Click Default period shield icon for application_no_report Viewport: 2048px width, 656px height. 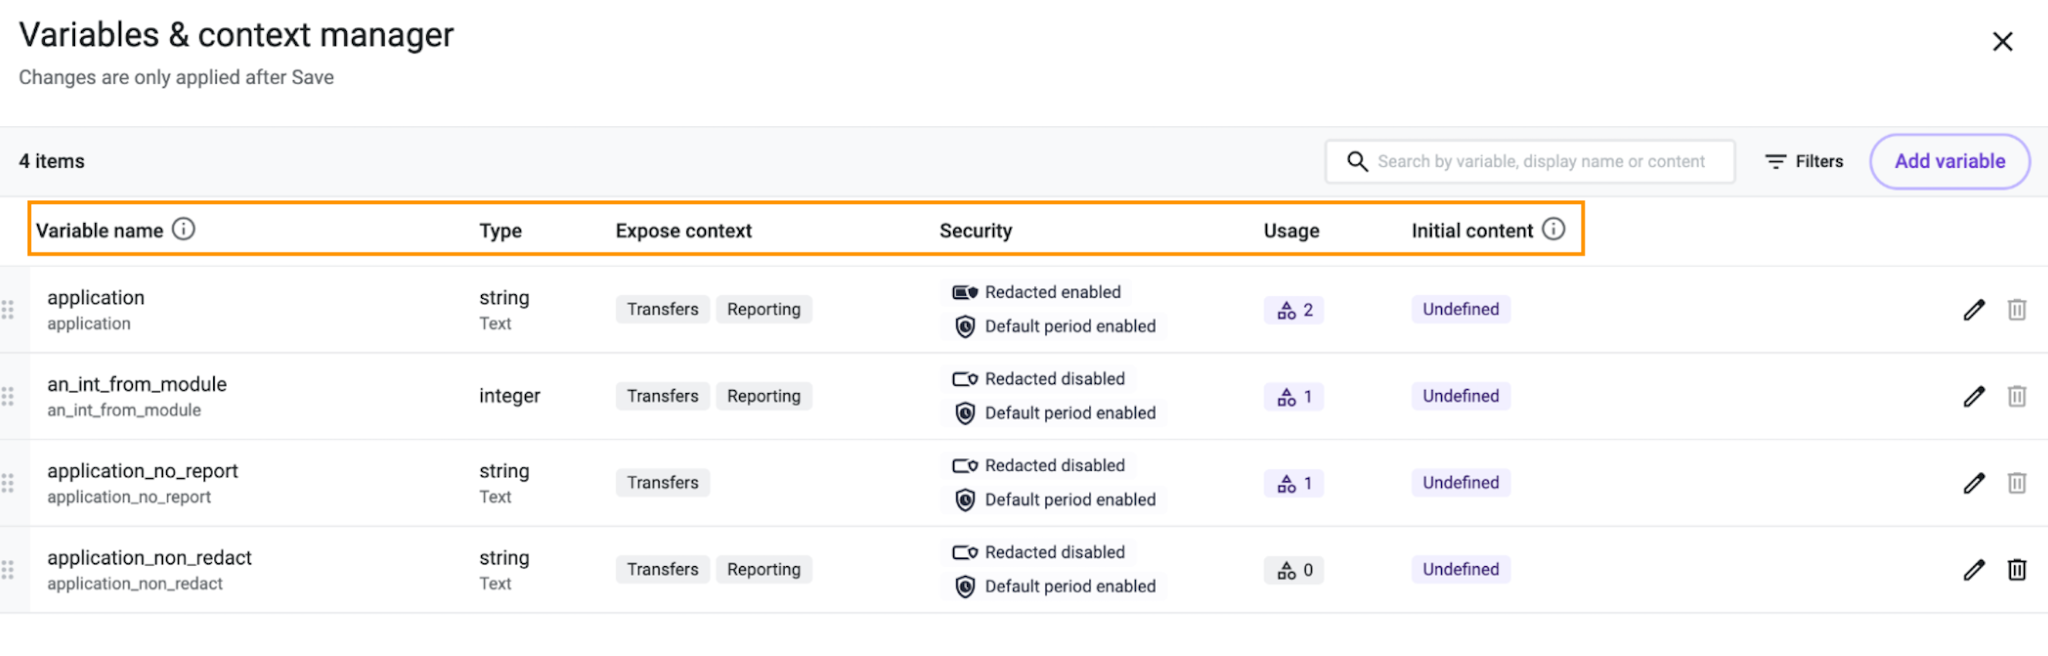965,500
